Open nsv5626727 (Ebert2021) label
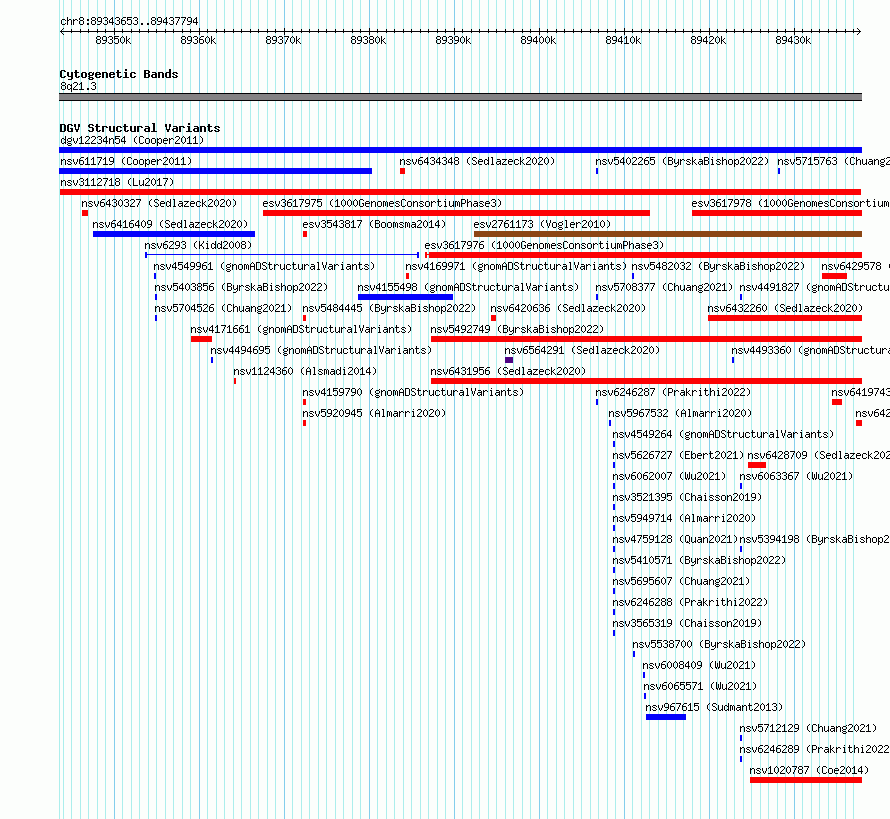This screenshot has width=890, height=819. point(678,455)
